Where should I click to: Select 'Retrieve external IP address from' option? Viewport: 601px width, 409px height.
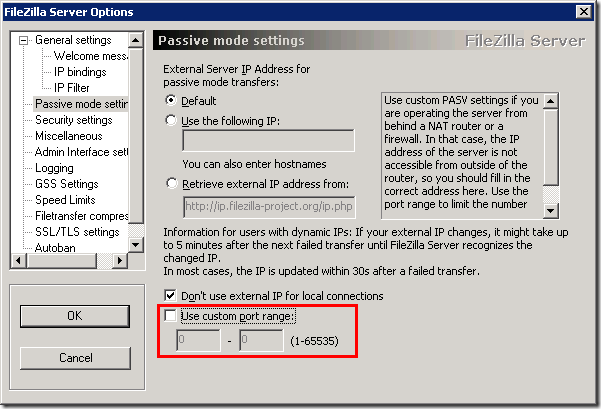click(x=173, y=184)
